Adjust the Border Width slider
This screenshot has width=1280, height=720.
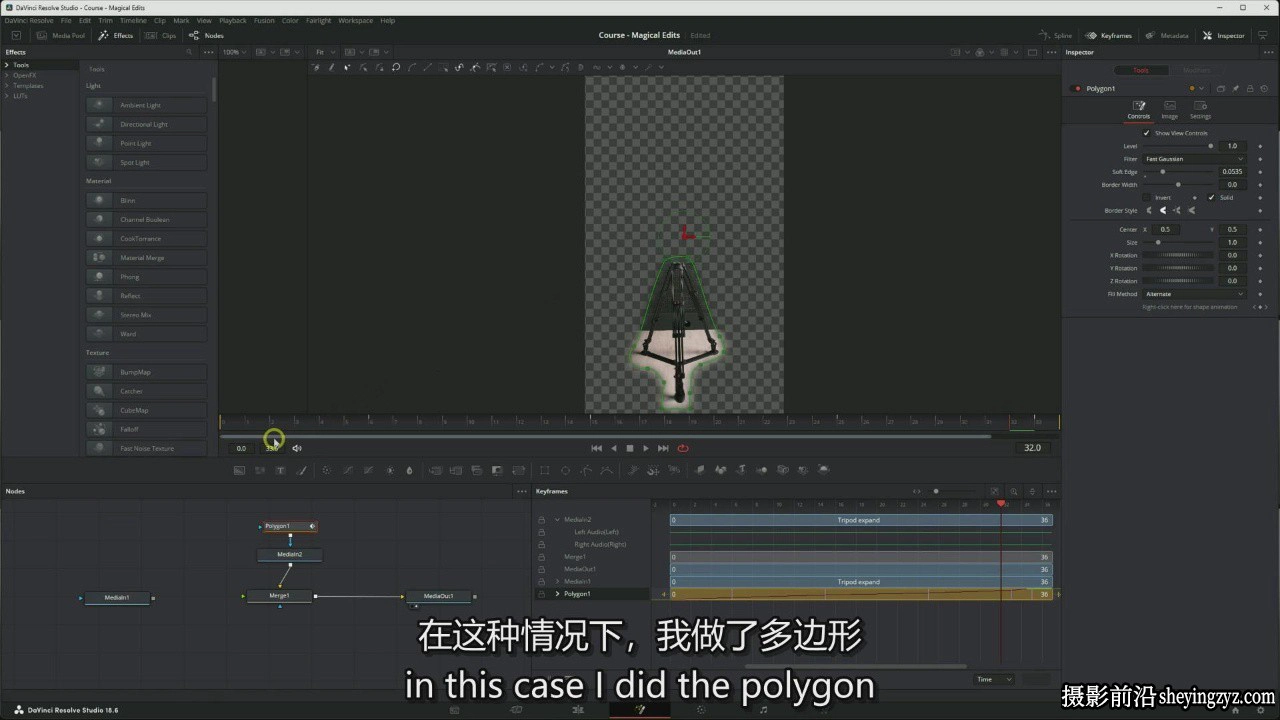(1178, 185)
